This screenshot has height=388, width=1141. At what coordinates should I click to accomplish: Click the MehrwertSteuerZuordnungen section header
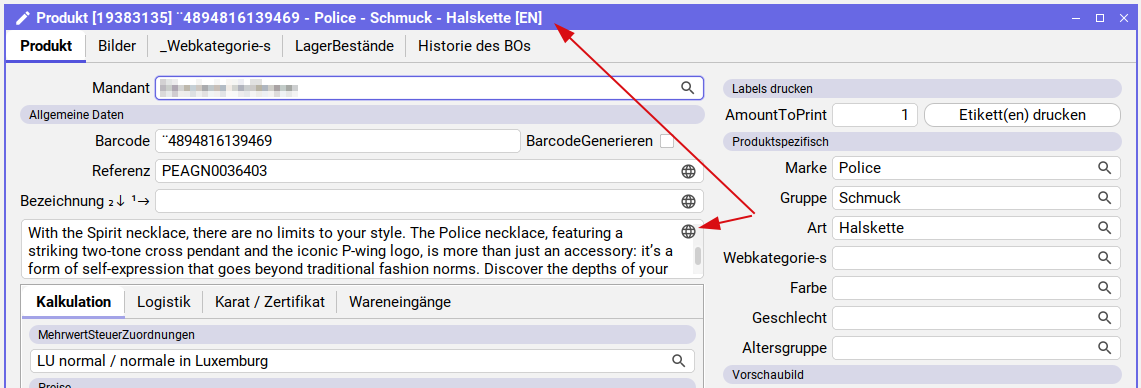[x=362, y=335]
